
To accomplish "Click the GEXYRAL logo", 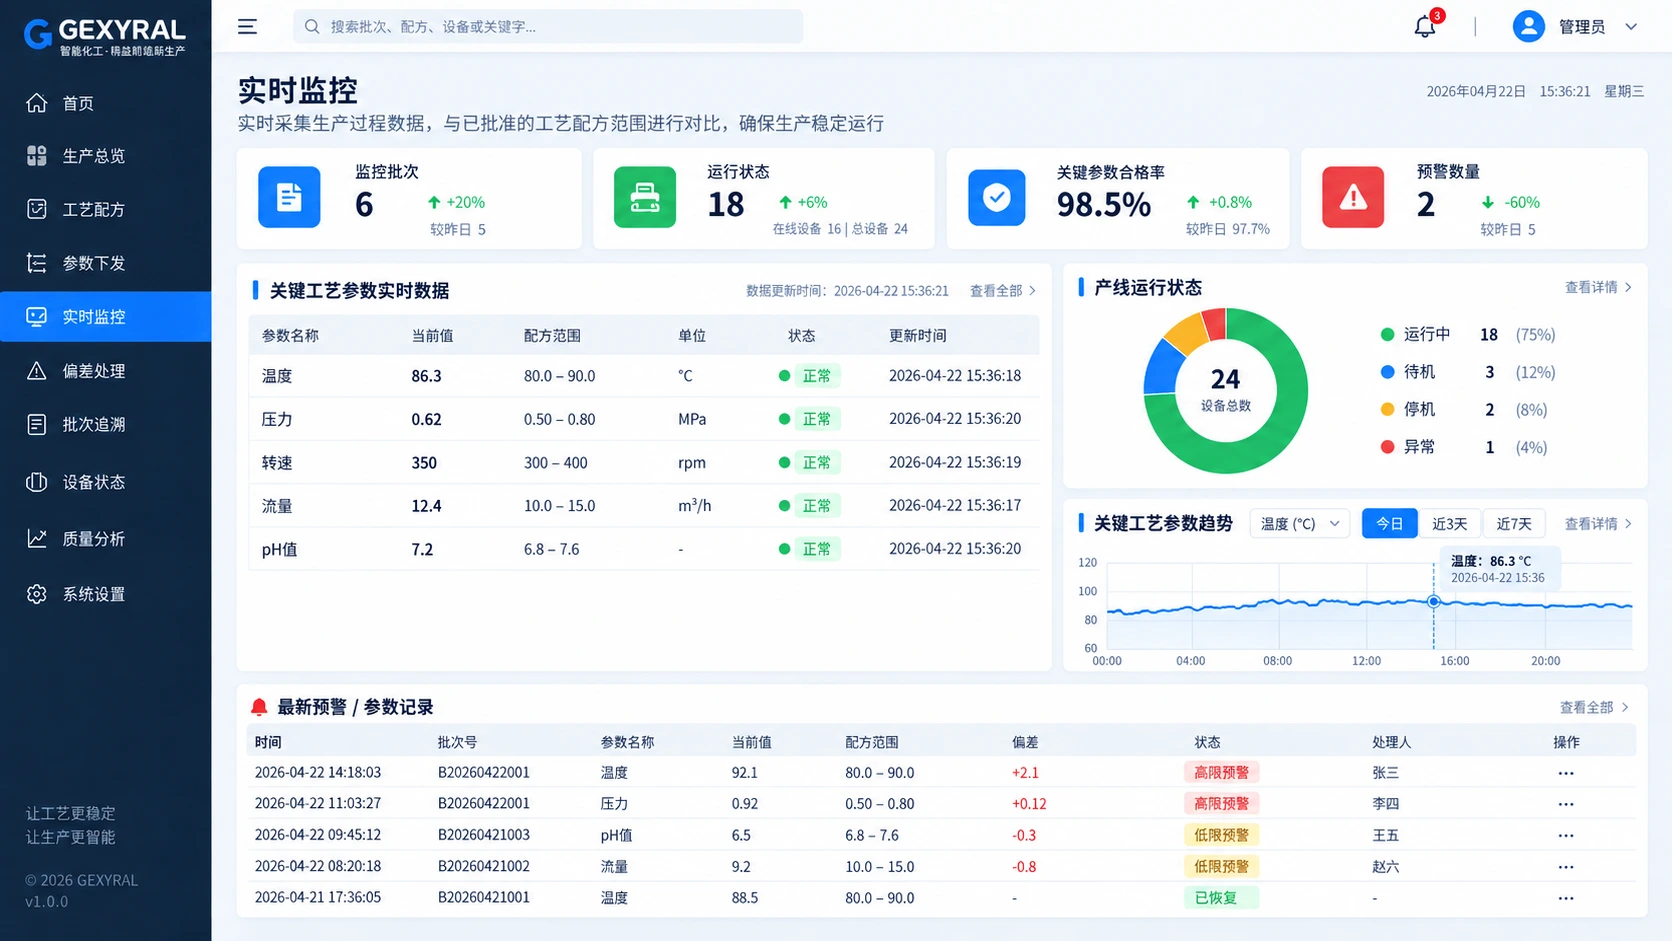I will [x=105, y=36].
